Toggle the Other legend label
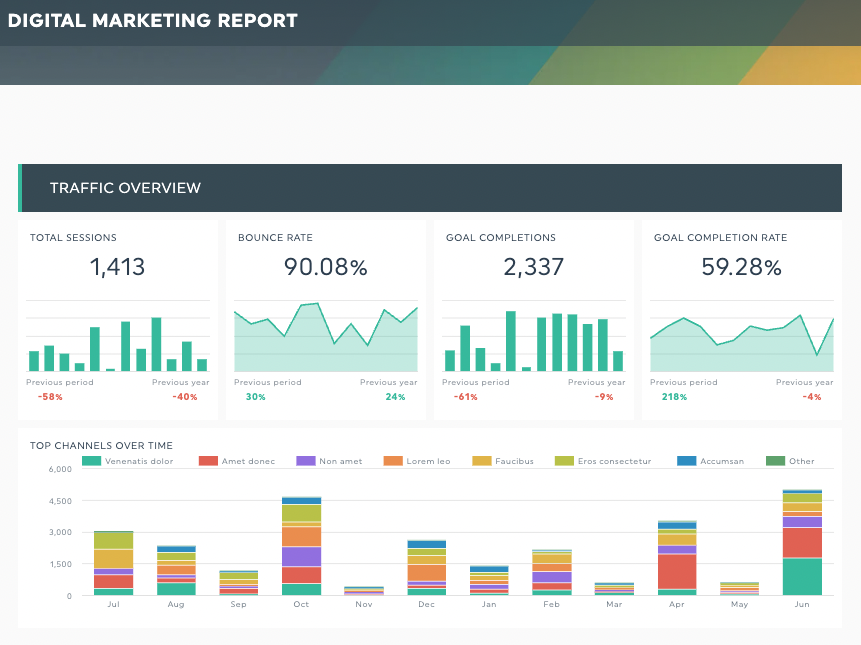The height and width of the screenshot is (645, 861). pos(802,461)
